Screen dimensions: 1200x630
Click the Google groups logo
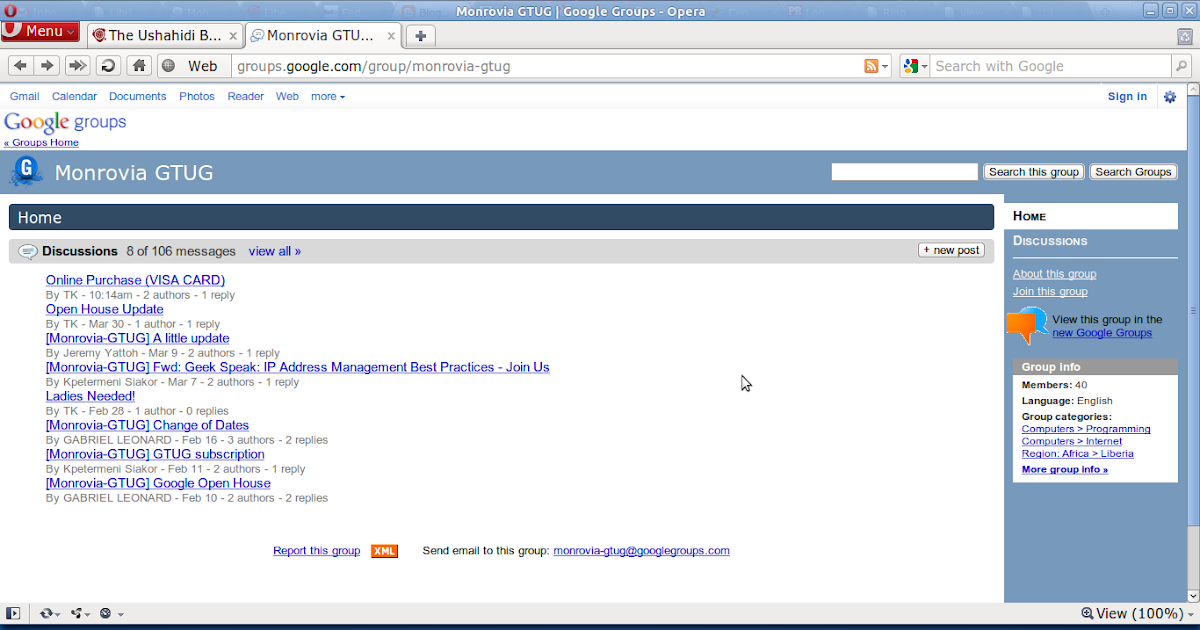click(x=65, y=122)
